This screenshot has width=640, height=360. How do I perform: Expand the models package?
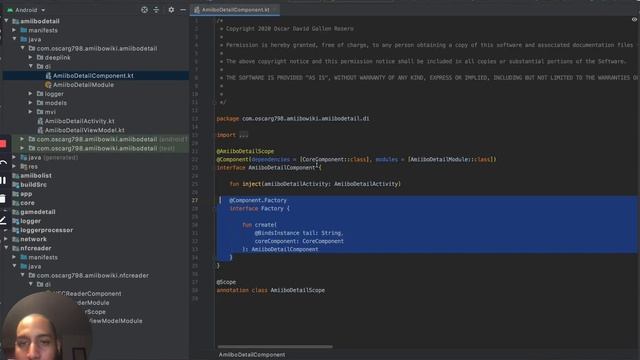coord(31,102)
